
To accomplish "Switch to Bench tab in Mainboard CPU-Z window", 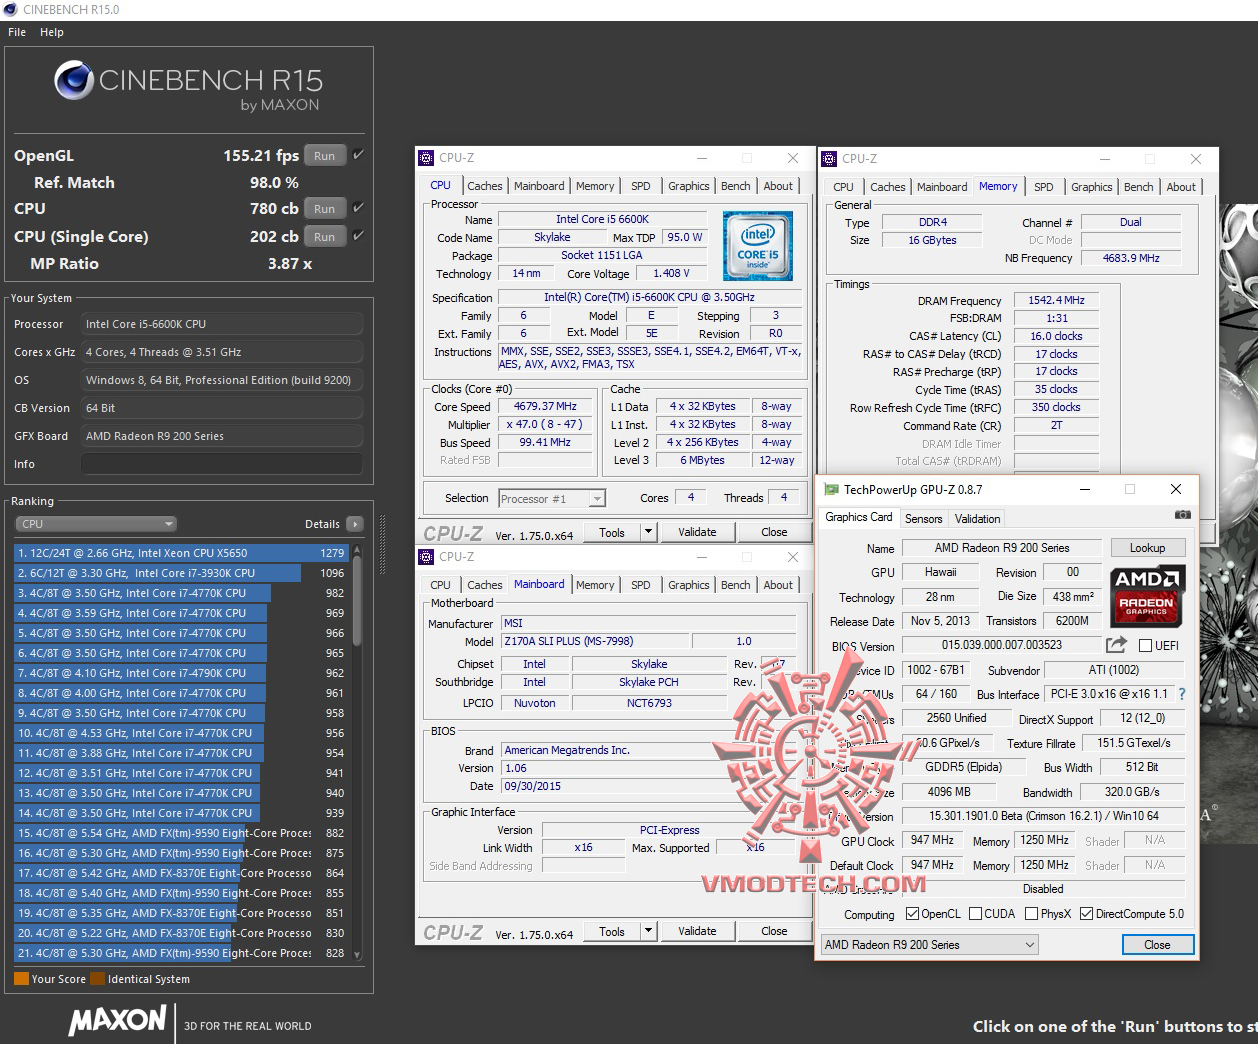I will pyautogui.click(x=736, y=585).
